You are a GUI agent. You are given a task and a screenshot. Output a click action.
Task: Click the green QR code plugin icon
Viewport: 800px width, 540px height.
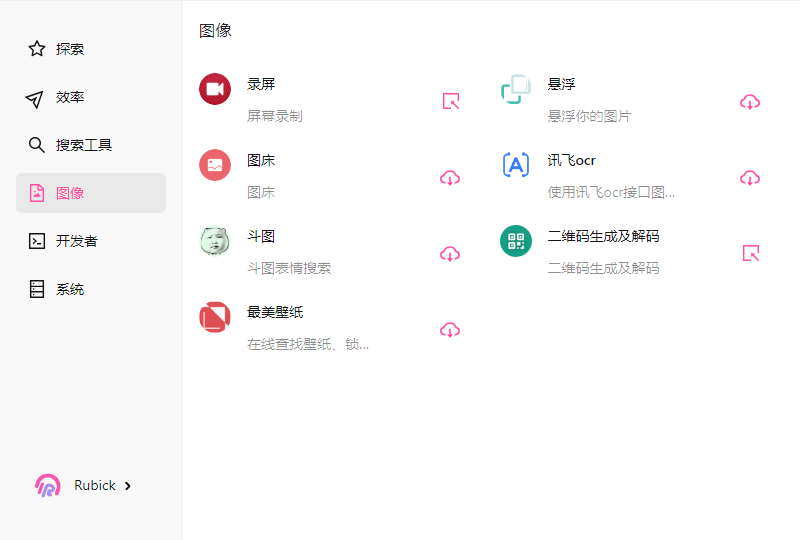pyautogui.click(x=516, y=241)
